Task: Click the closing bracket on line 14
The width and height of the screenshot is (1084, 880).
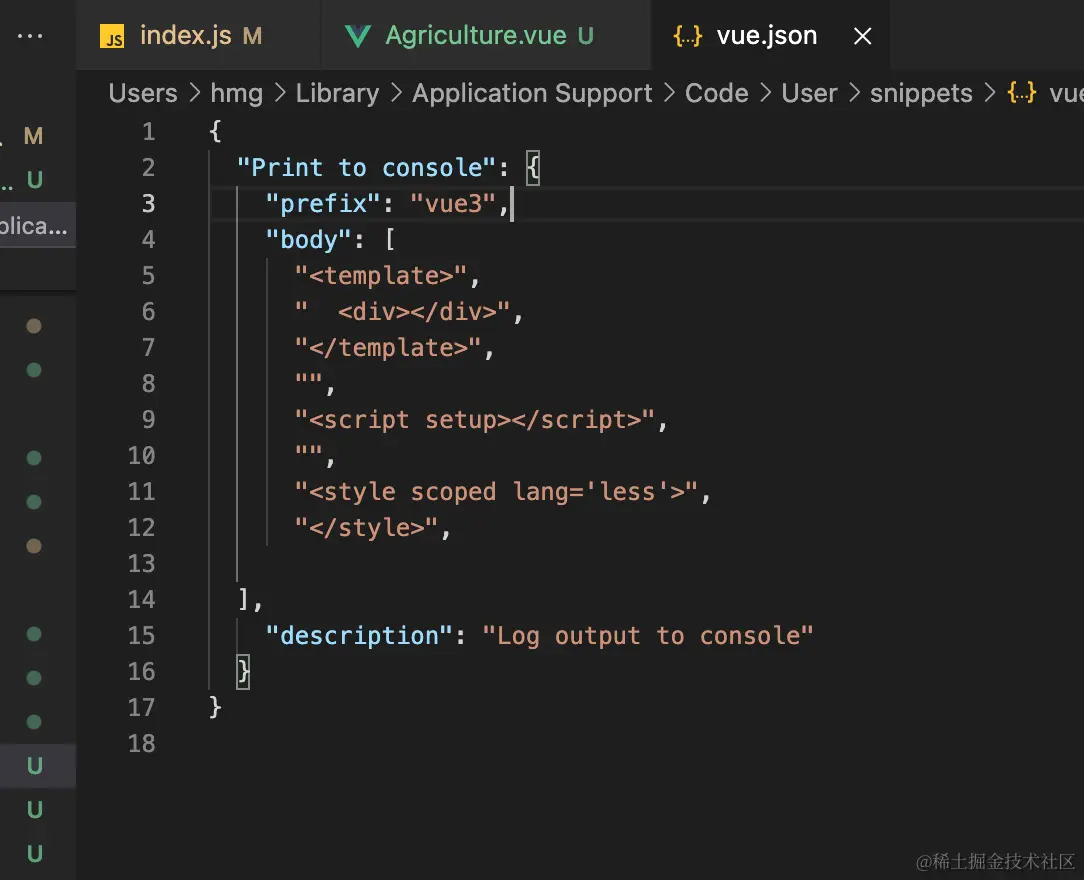Action: pos(243,599)
